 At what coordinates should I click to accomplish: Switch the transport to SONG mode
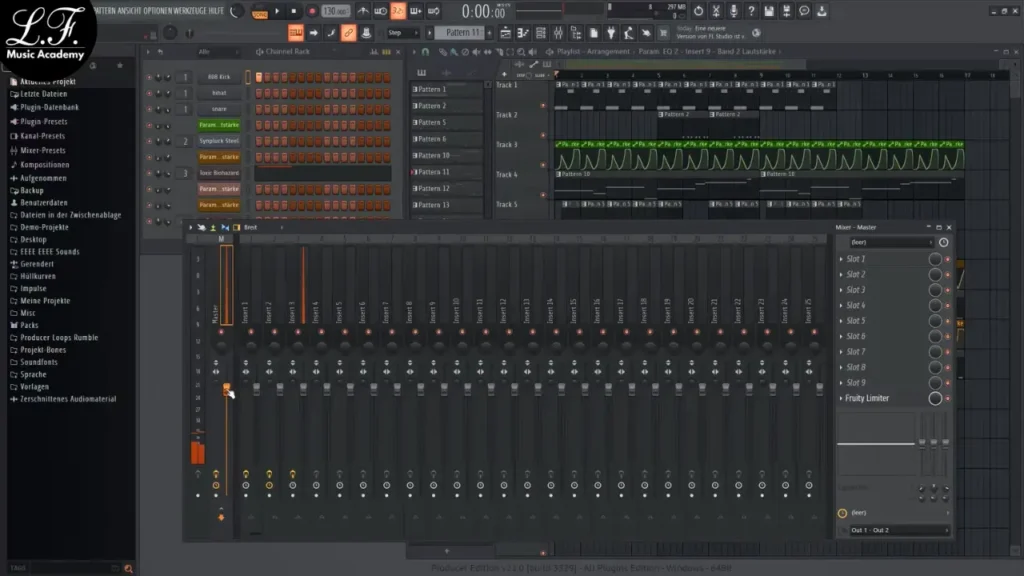click(x=260, y=13)
